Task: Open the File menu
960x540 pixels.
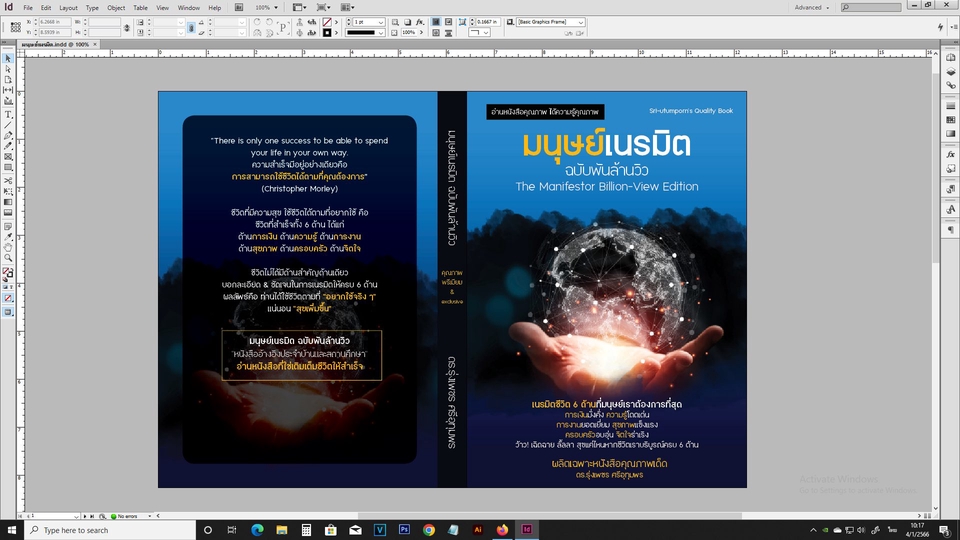Action: pos(28,8)
